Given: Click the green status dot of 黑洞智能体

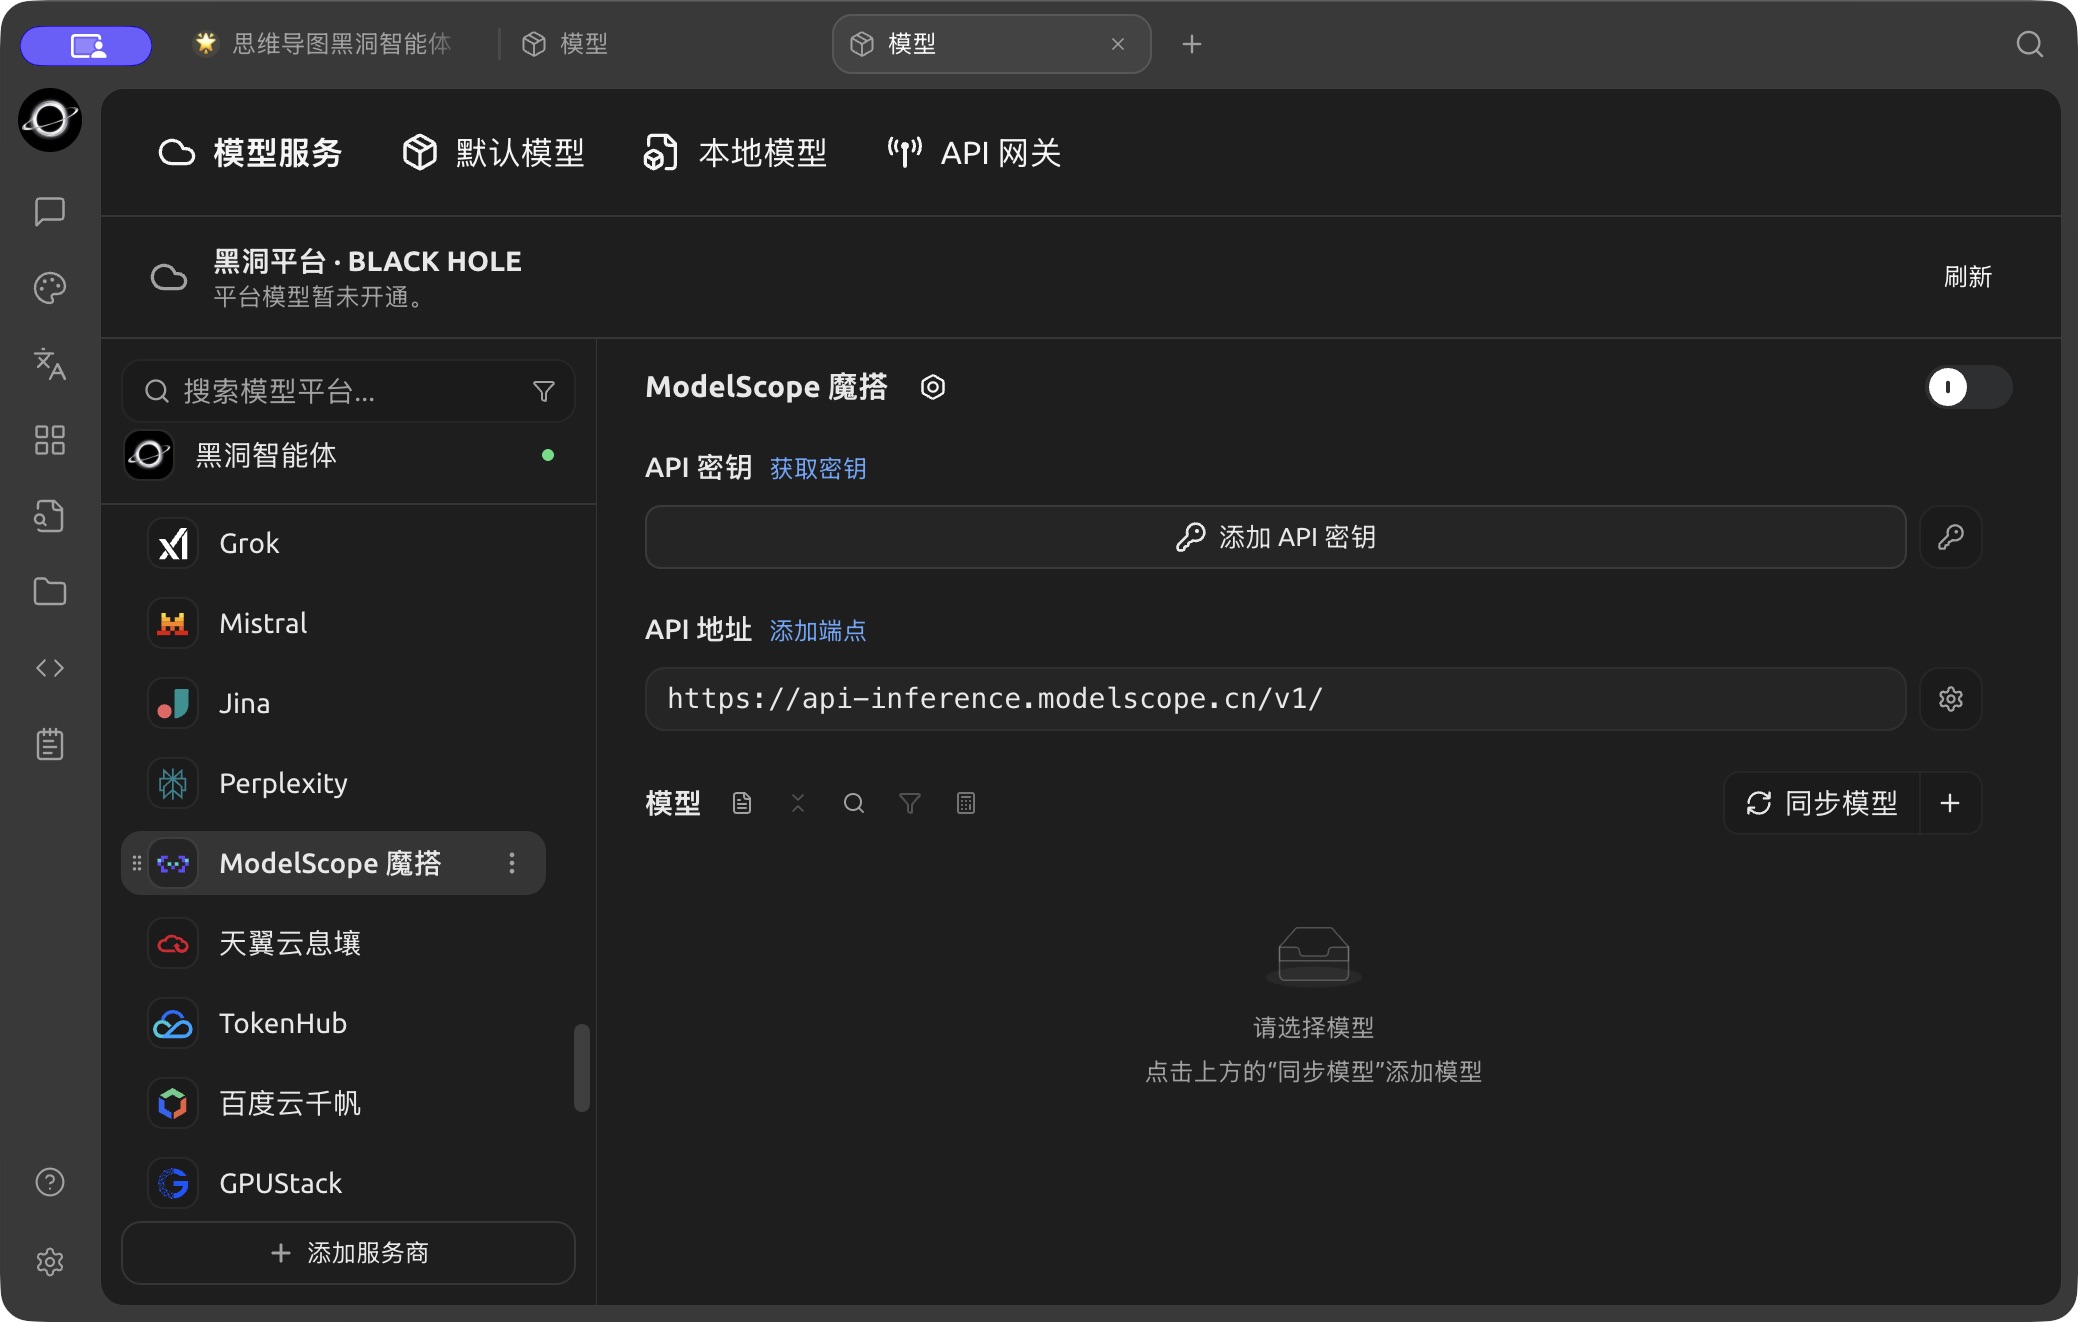Looking at the screenshot, I should tap(548, 455).
